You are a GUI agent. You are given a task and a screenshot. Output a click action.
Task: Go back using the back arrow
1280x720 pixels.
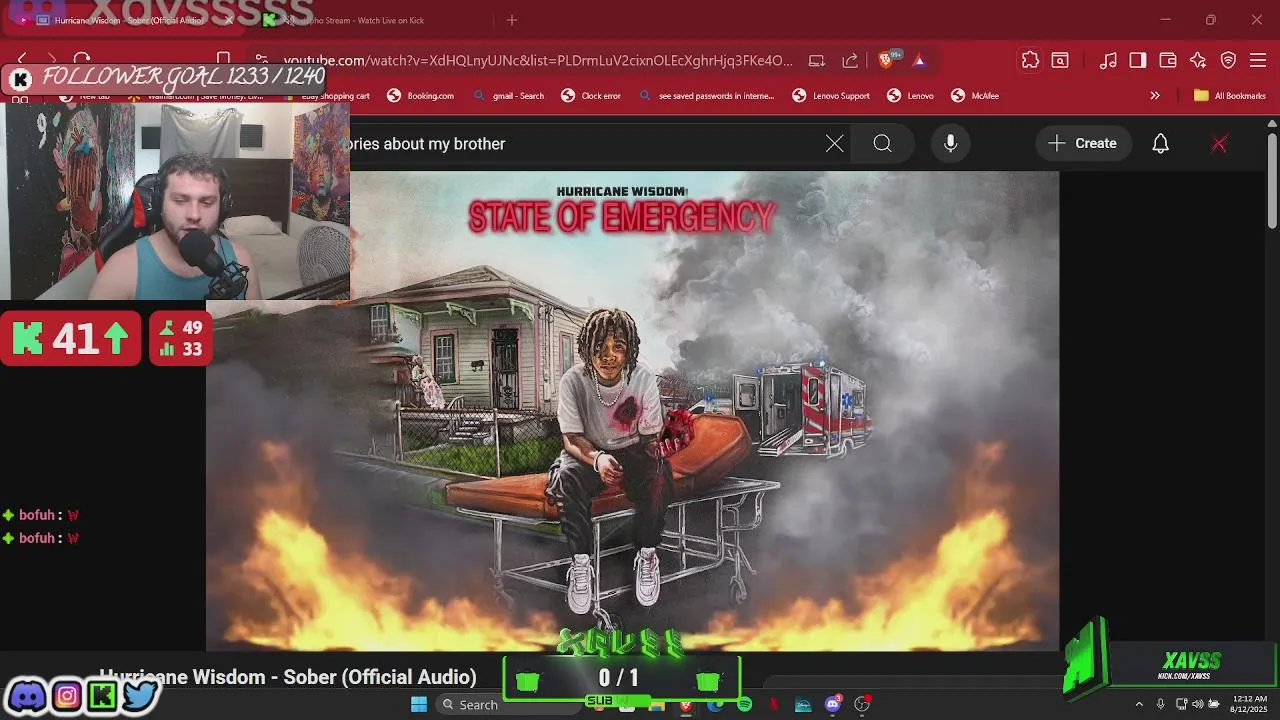pos(22,60)
